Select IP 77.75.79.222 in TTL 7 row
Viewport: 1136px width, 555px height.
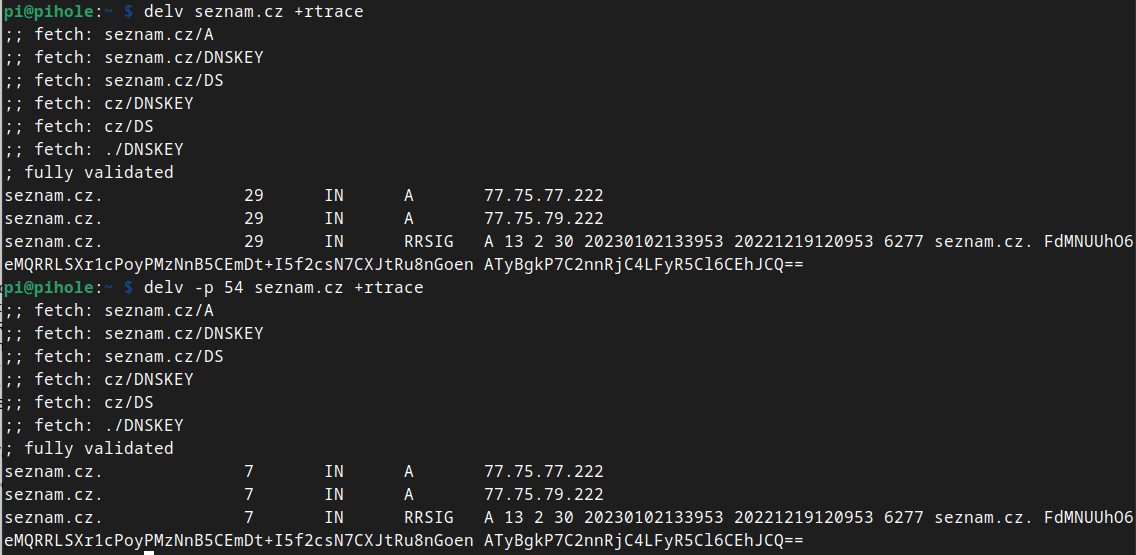coord(543,495)
